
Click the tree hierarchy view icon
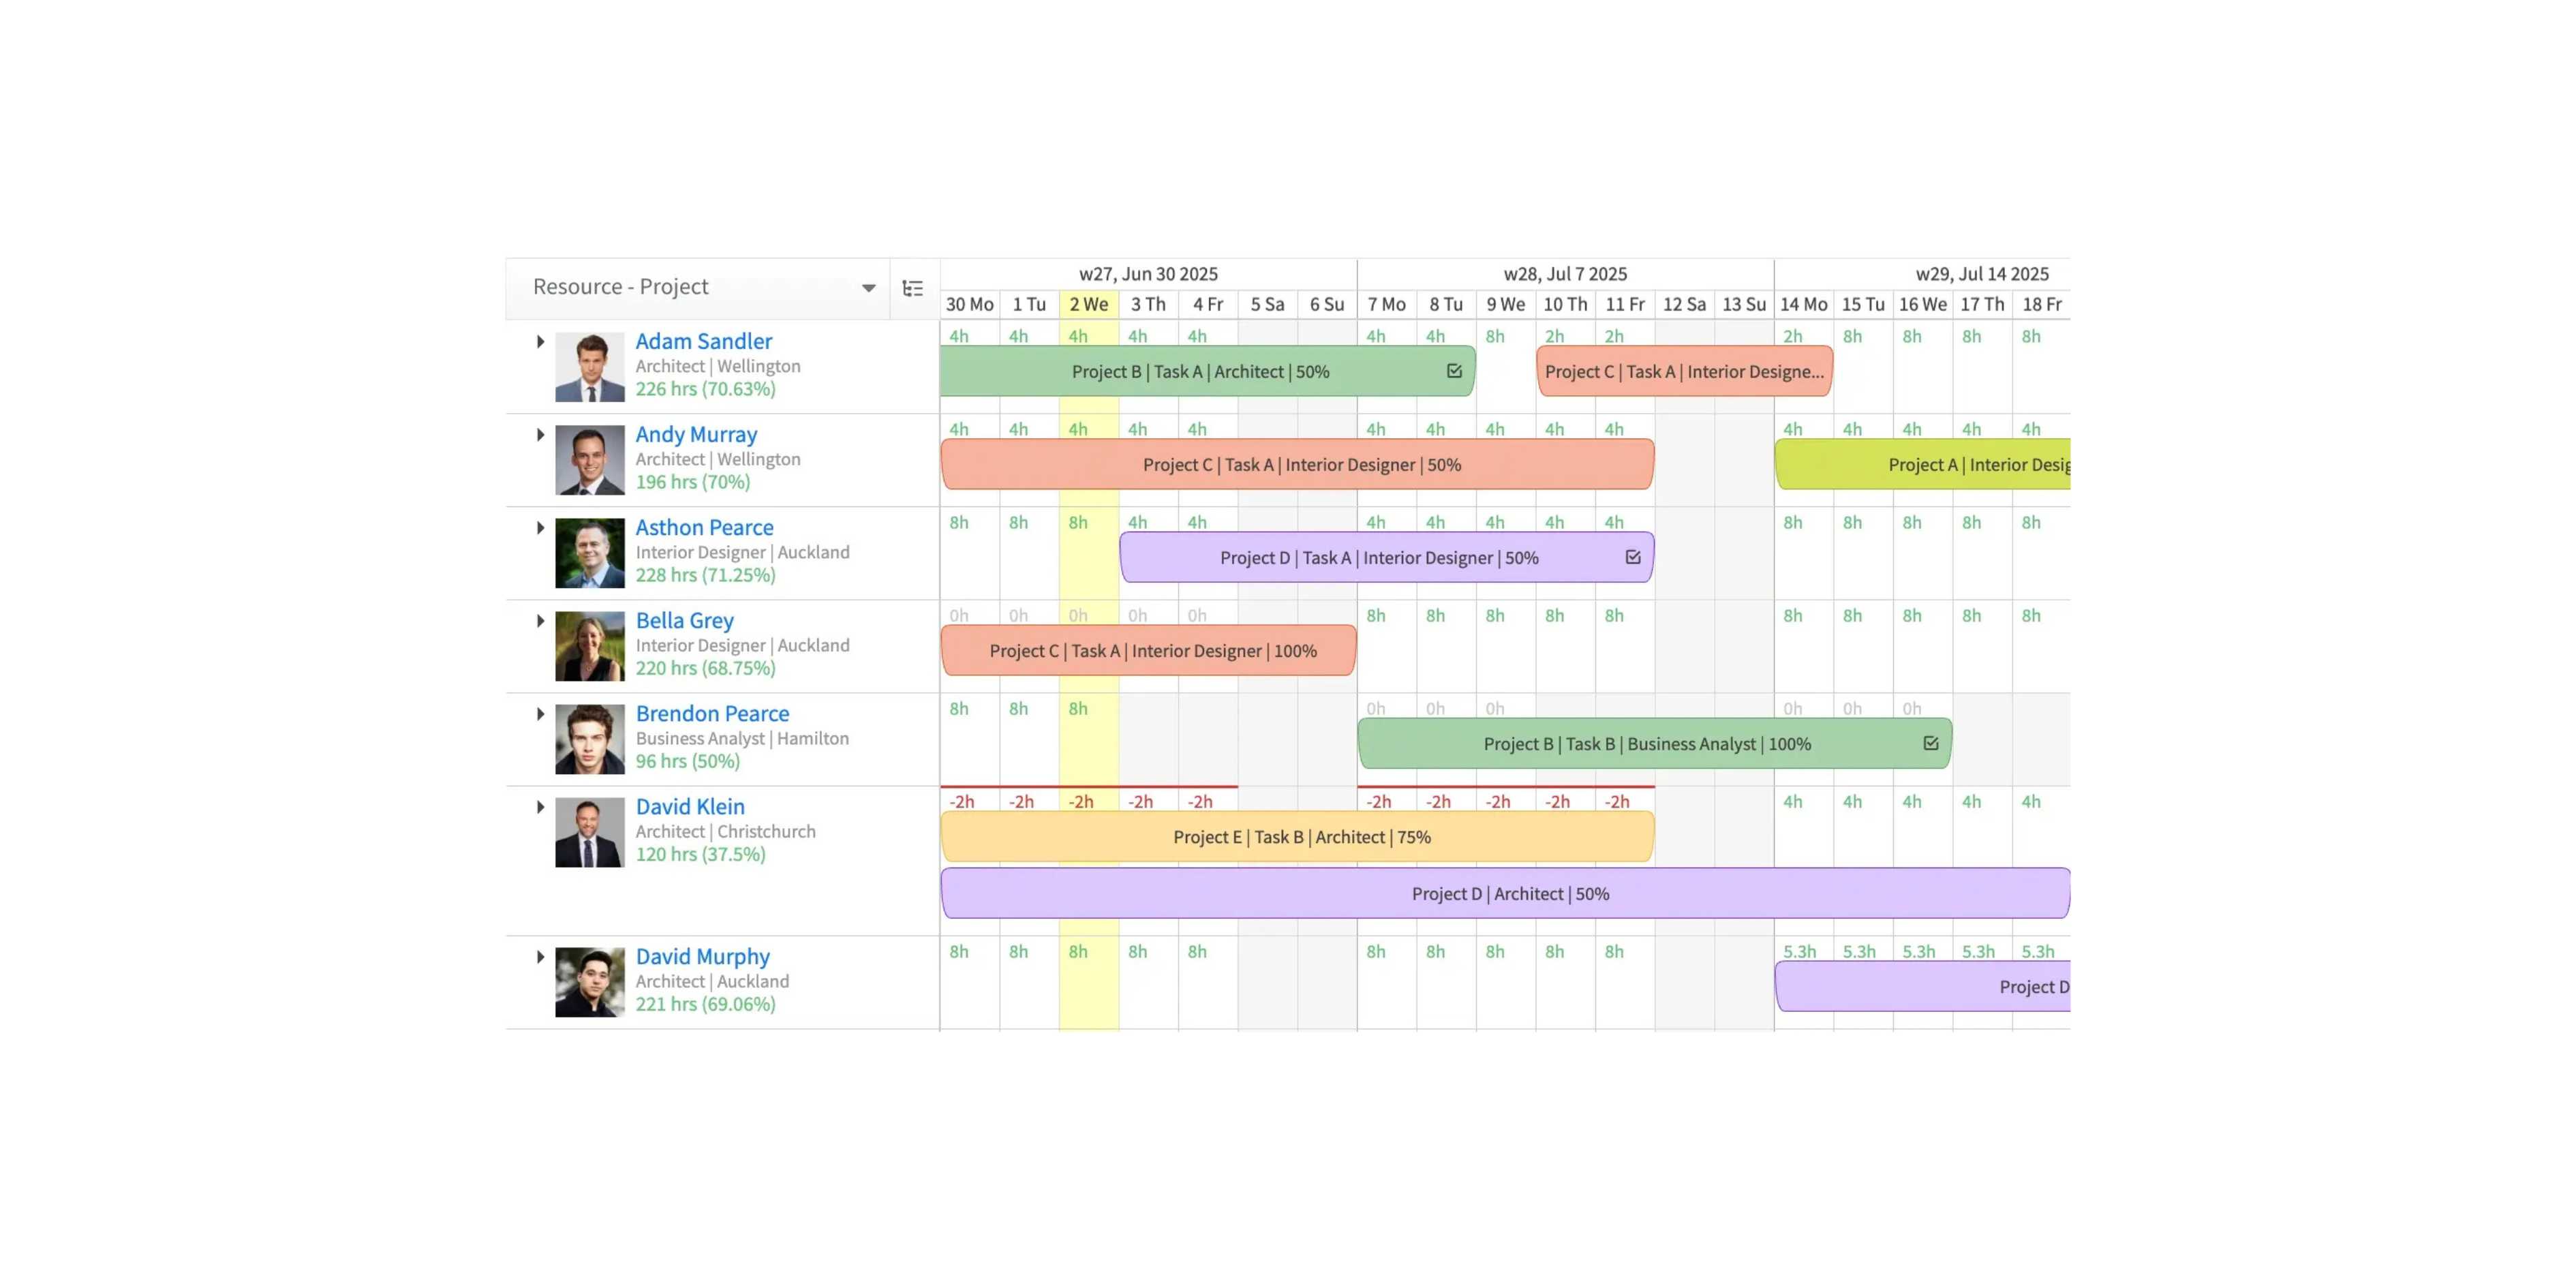click(912, 289)
